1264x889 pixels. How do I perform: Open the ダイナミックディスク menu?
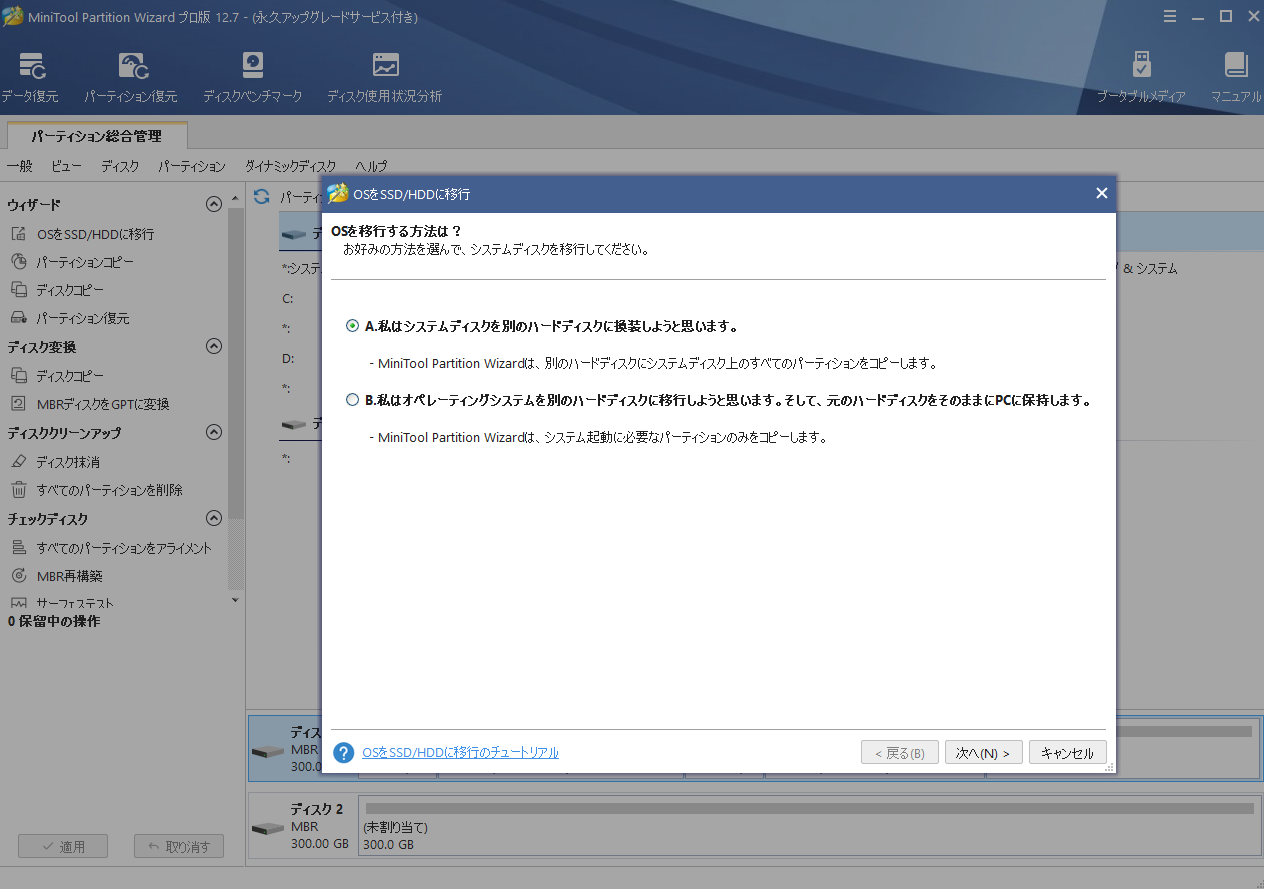coord(291,166)
